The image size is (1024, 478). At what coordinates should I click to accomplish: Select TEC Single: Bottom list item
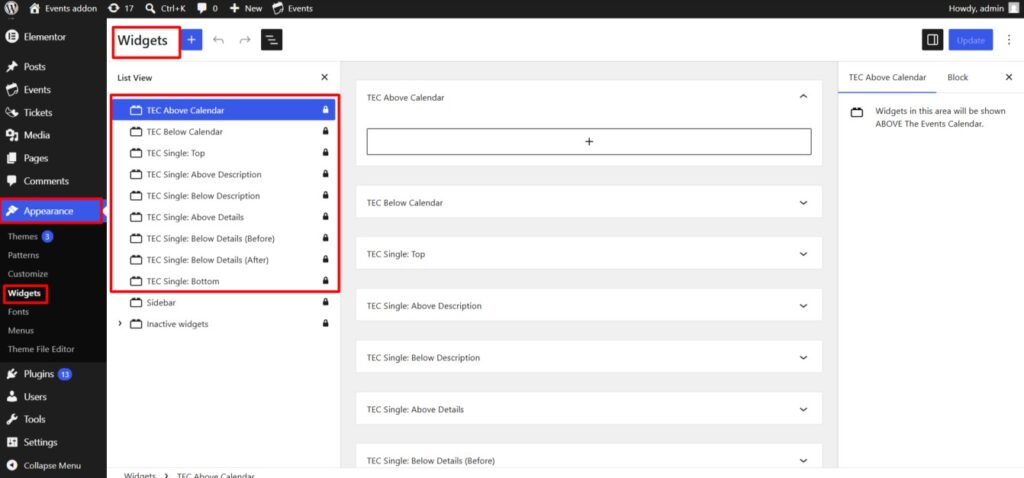click(223, 281)
